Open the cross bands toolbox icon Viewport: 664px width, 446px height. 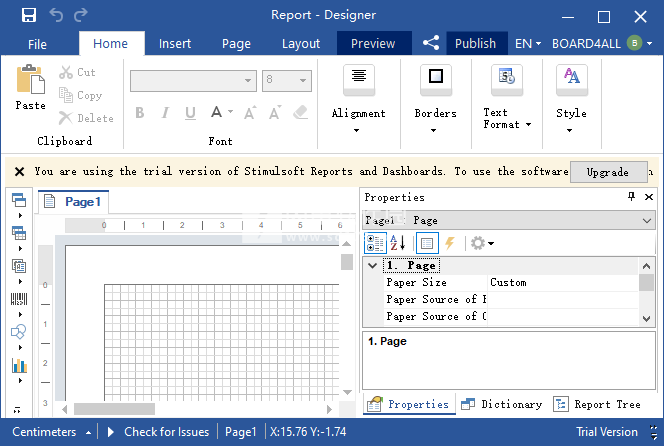(x=19, y=233)
